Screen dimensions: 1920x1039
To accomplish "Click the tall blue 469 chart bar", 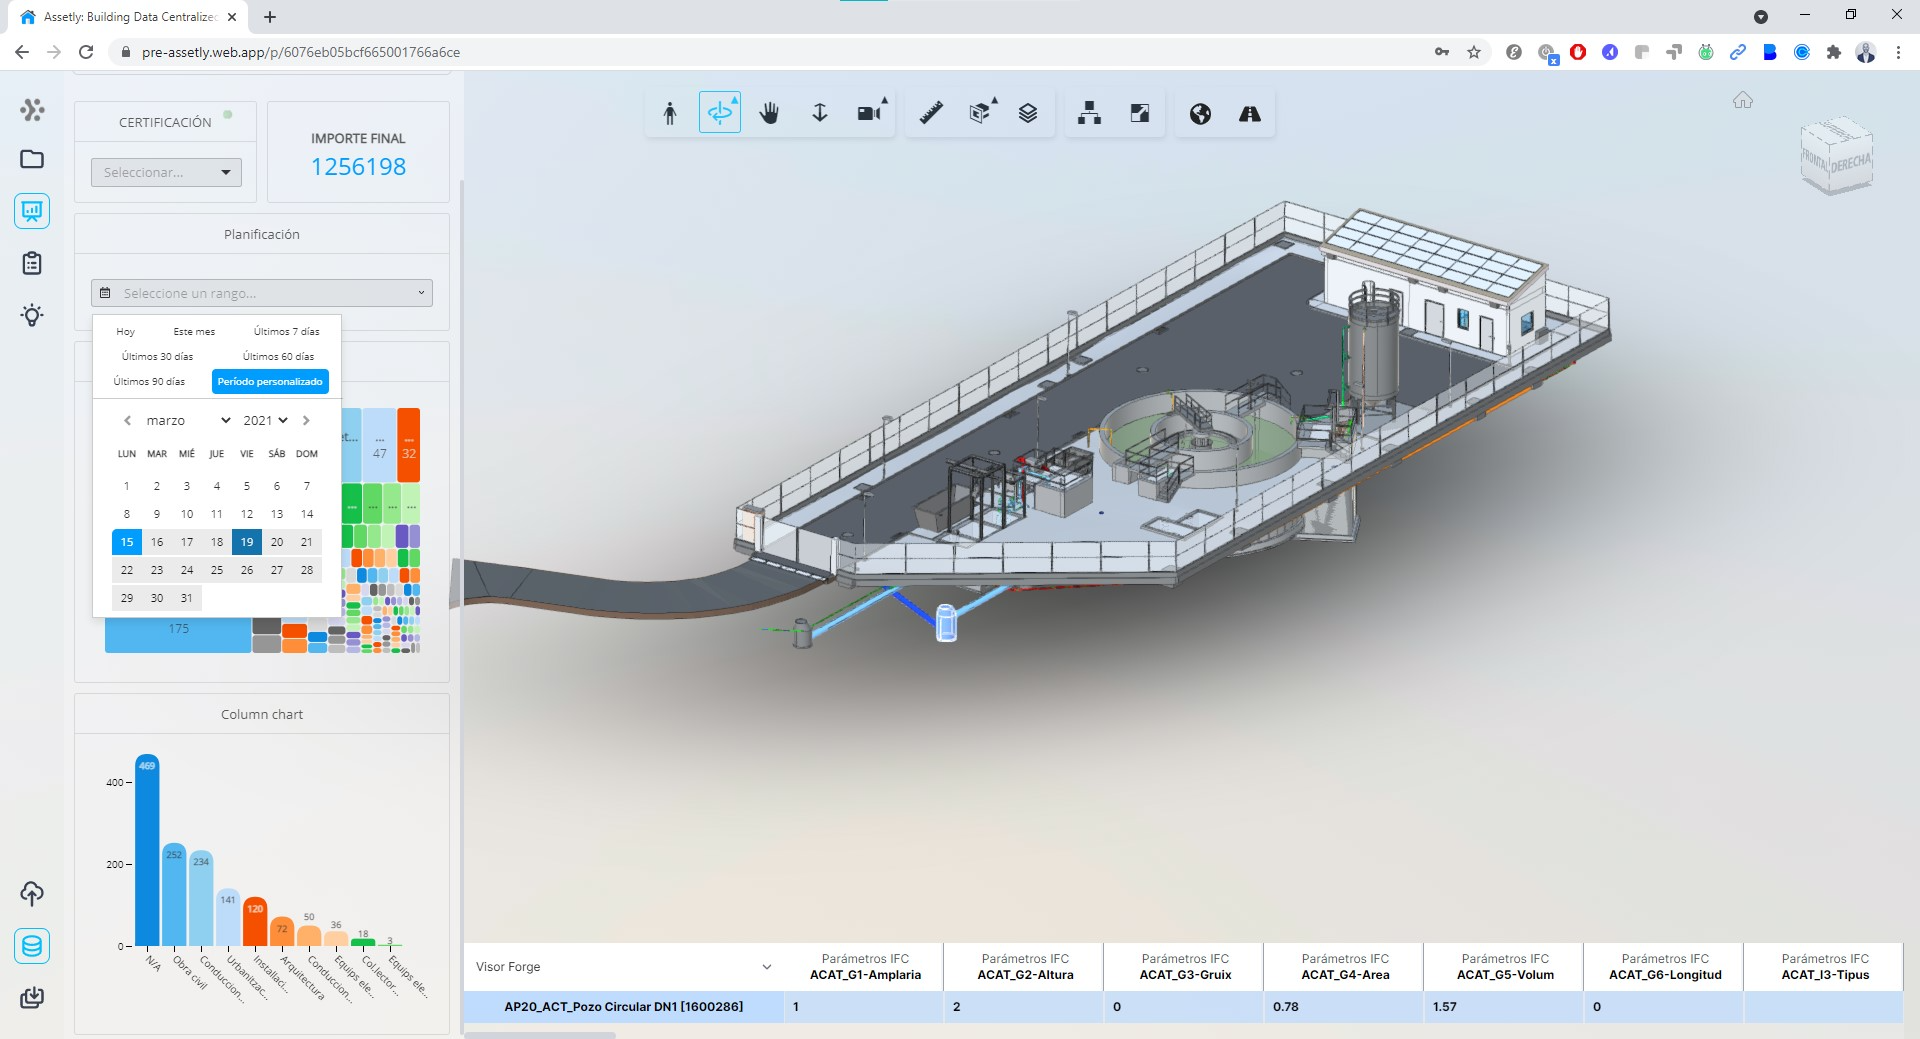I will point(147,850).
